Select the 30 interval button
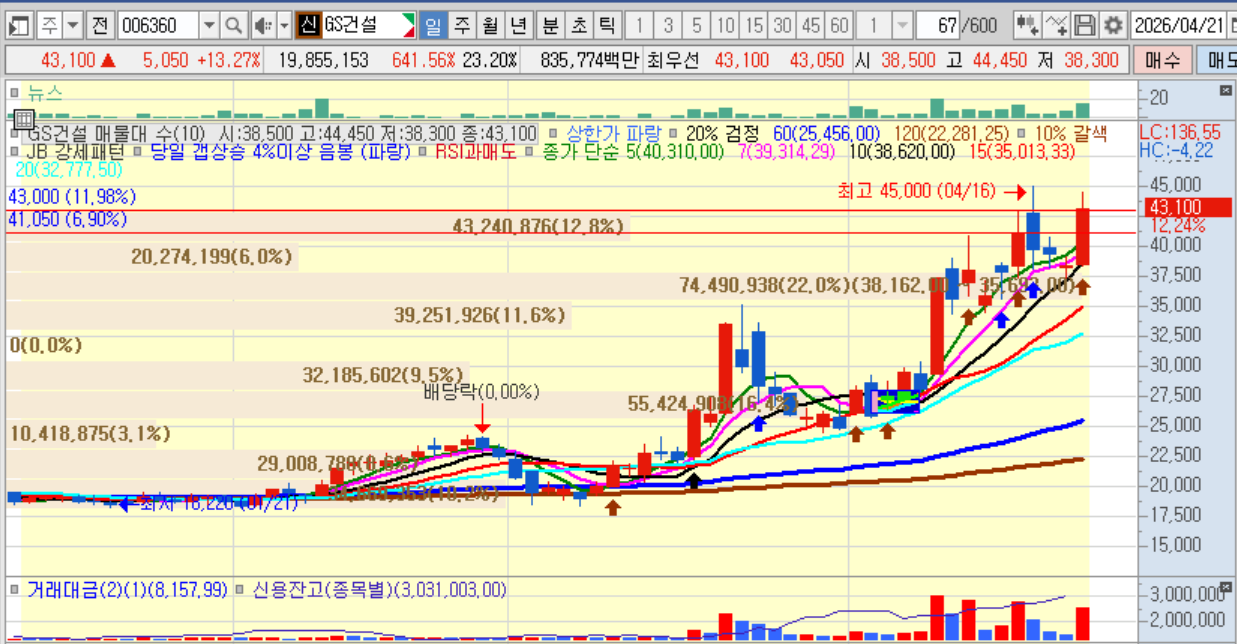Screen dimensions: 1237x644 (x=783, y=24)
